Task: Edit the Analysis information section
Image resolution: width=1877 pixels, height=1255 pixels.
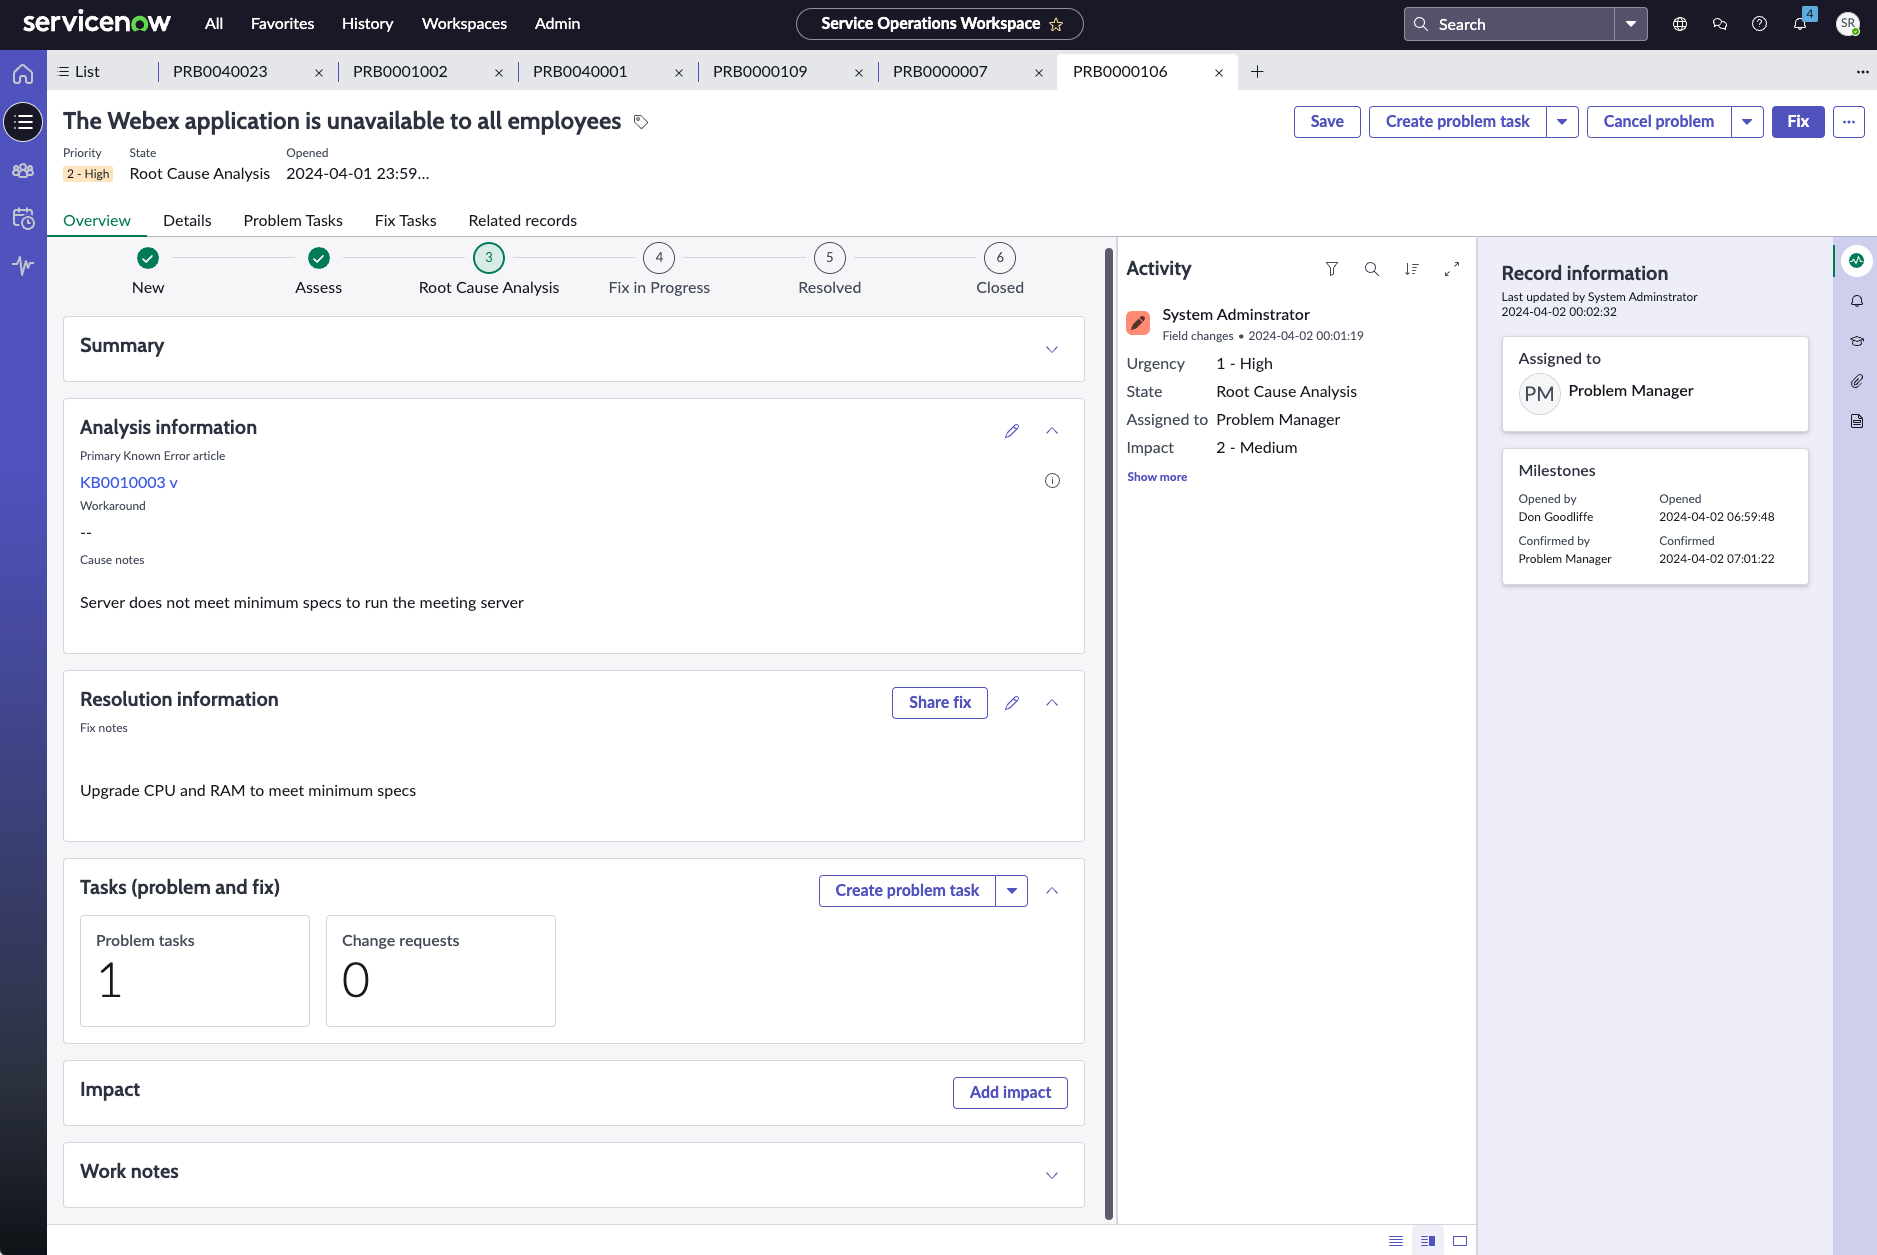Action: (x=1012, y=431)
